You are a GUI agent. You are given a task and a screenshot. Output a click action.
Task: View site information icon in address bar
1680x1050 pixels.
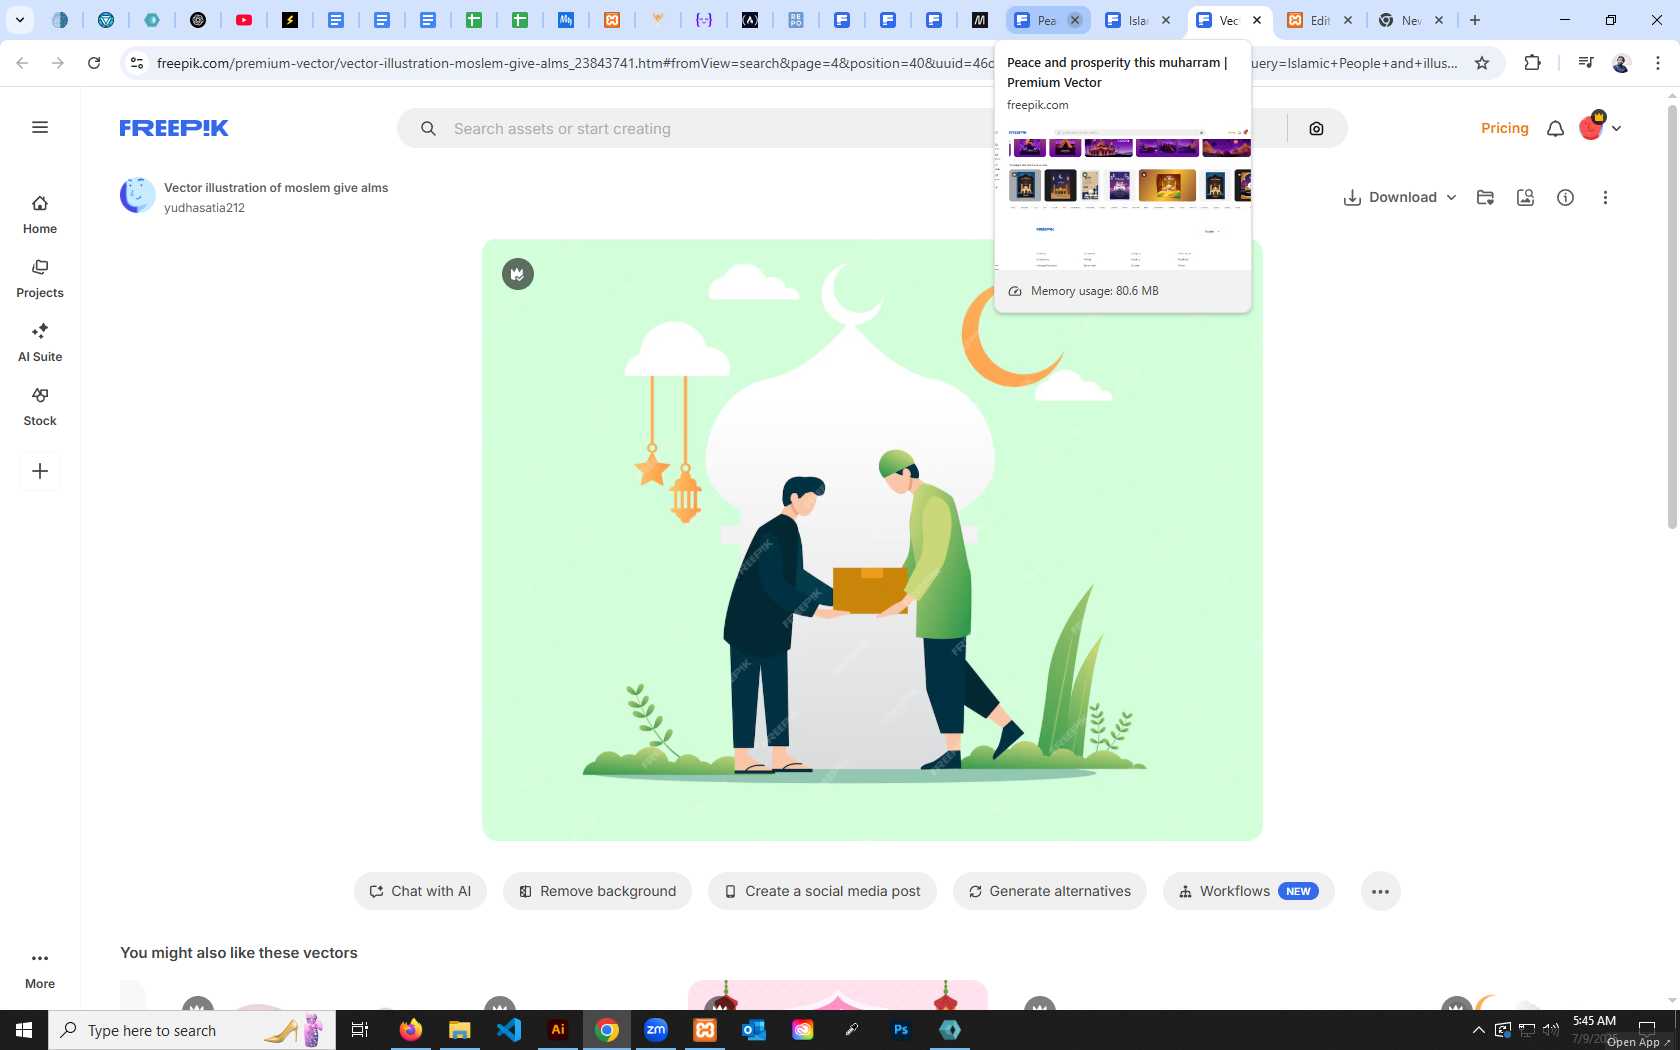pyautogui.click(x=137, y=63)
